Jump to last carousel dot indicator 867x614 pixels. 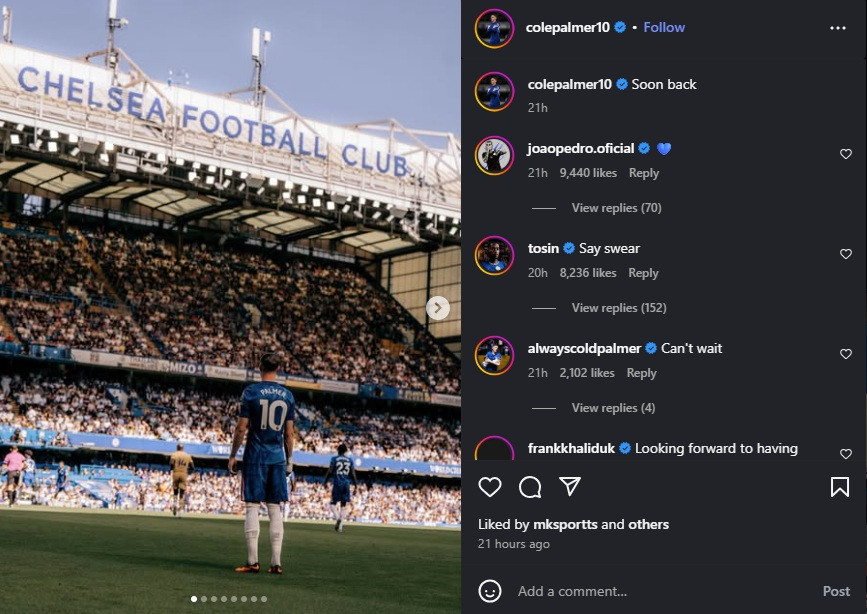(264, 599)
